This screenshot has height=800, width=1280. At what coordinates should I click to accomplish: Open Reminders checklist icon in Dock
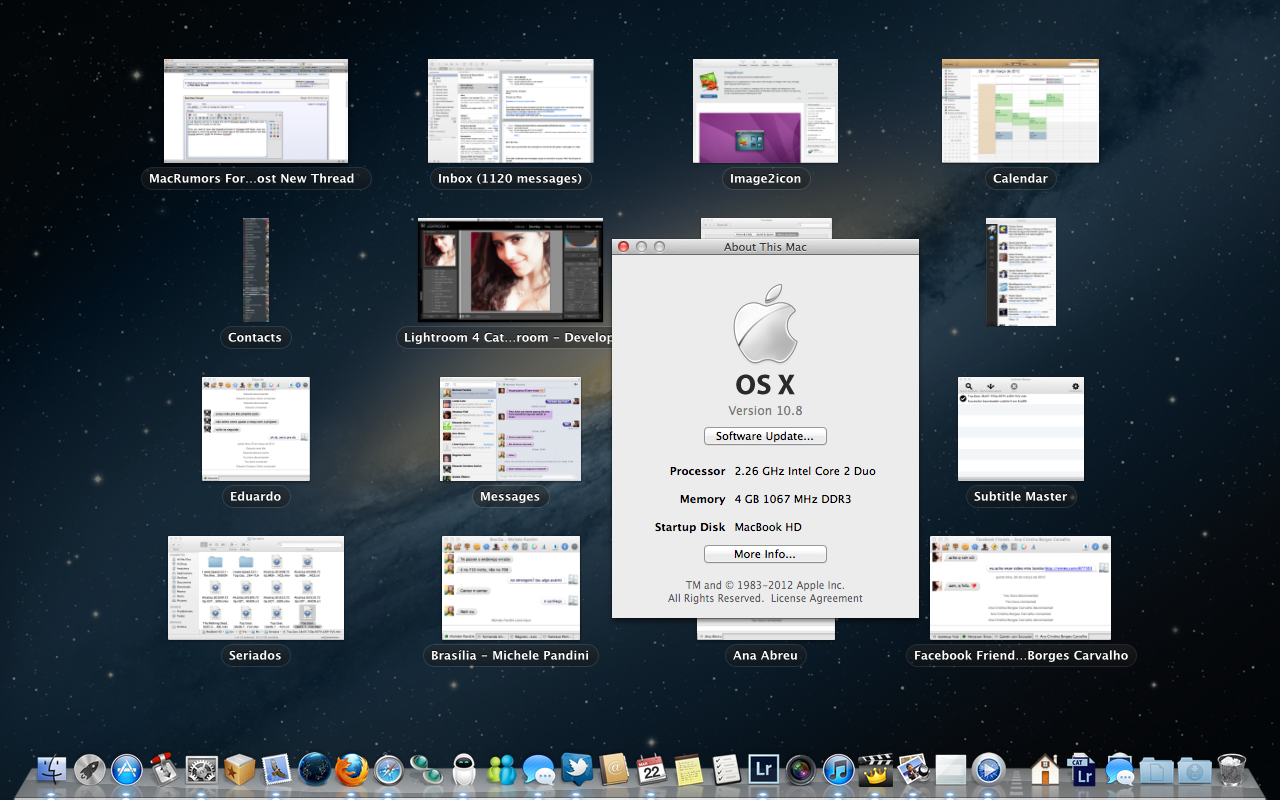pyautogui.click(x=726, y=769)
